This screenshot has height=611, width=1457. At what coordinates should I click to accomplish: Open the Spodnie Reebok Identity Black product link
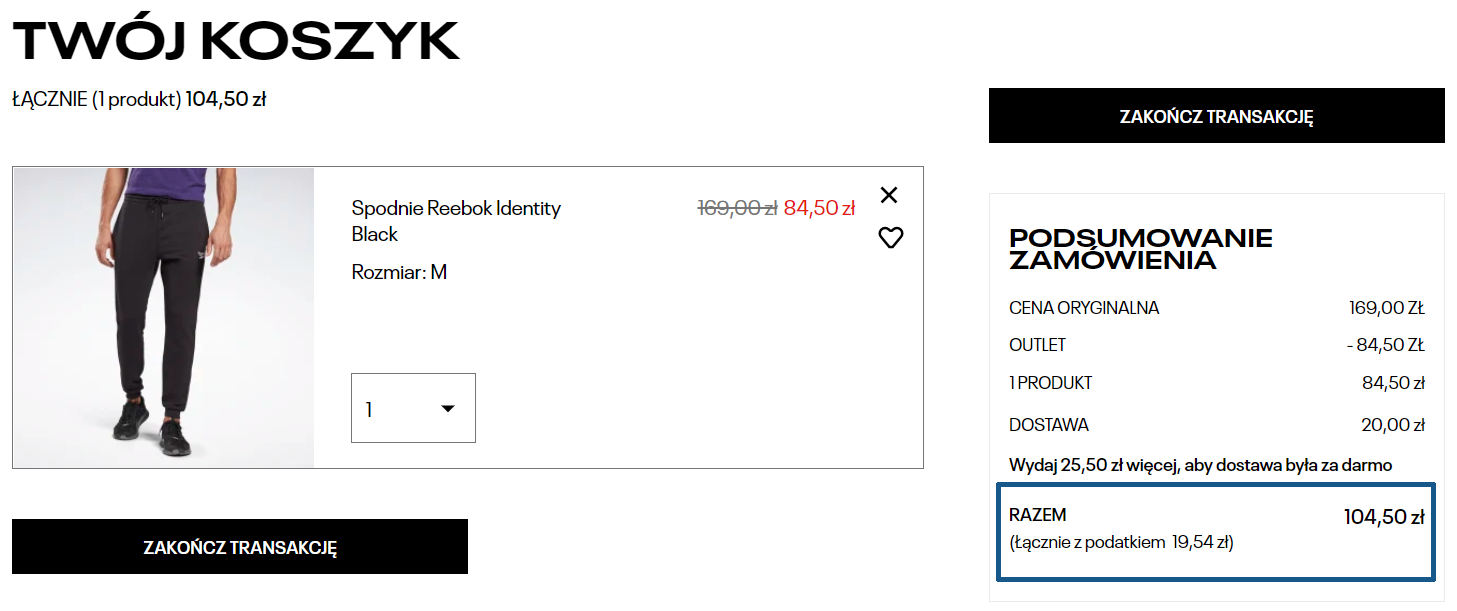(456, 221)
